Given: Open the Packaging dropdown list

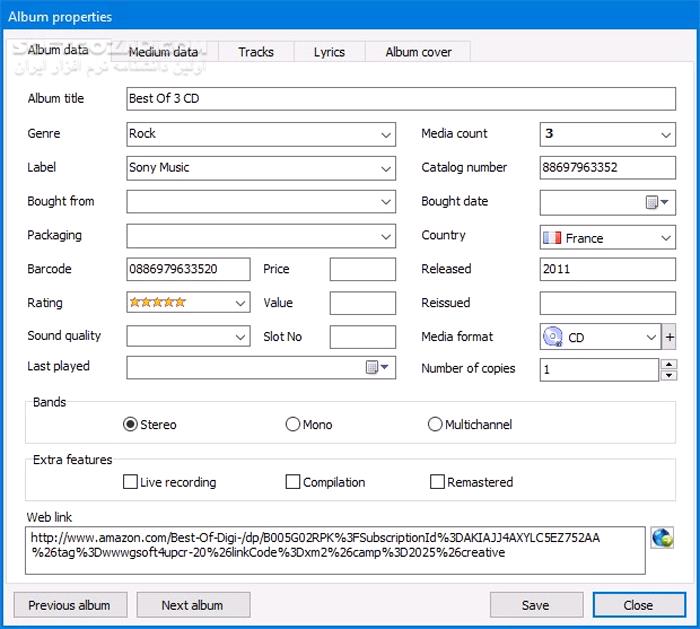Looking at the screenshot, I should (386, 237).
